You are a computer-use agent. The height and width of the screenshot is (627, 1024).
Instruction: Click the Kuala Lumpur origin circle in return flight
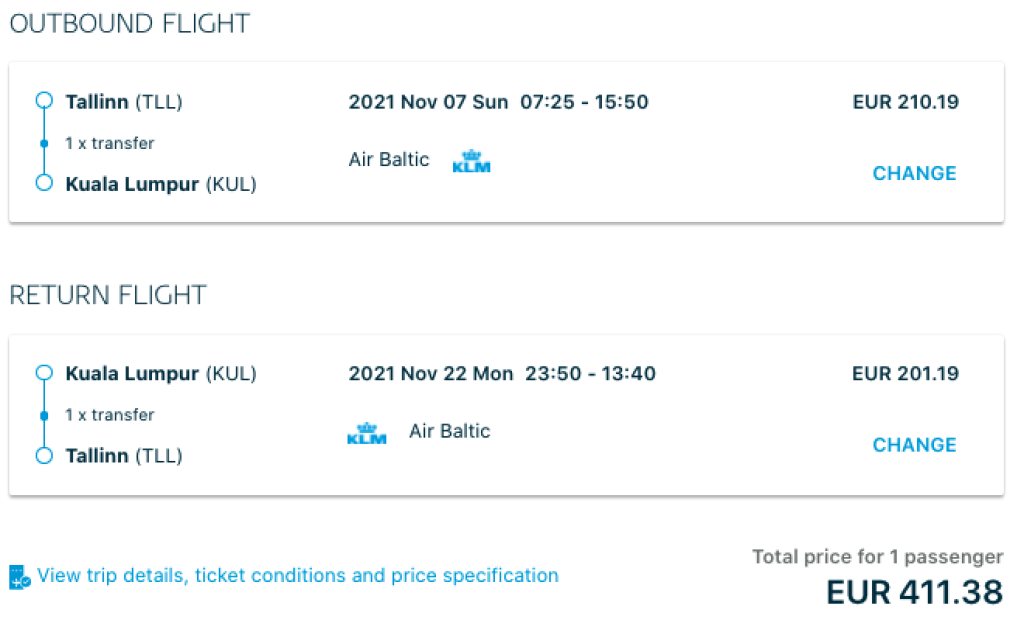[43, 373]
